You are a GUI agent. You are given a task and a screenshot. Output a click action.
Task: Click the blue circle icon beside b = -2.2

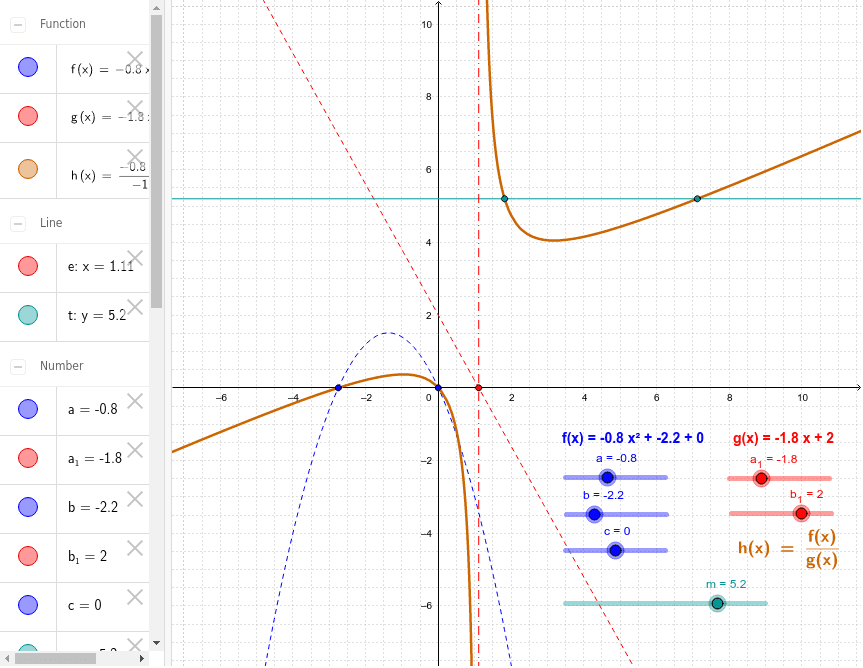point(28,507)
